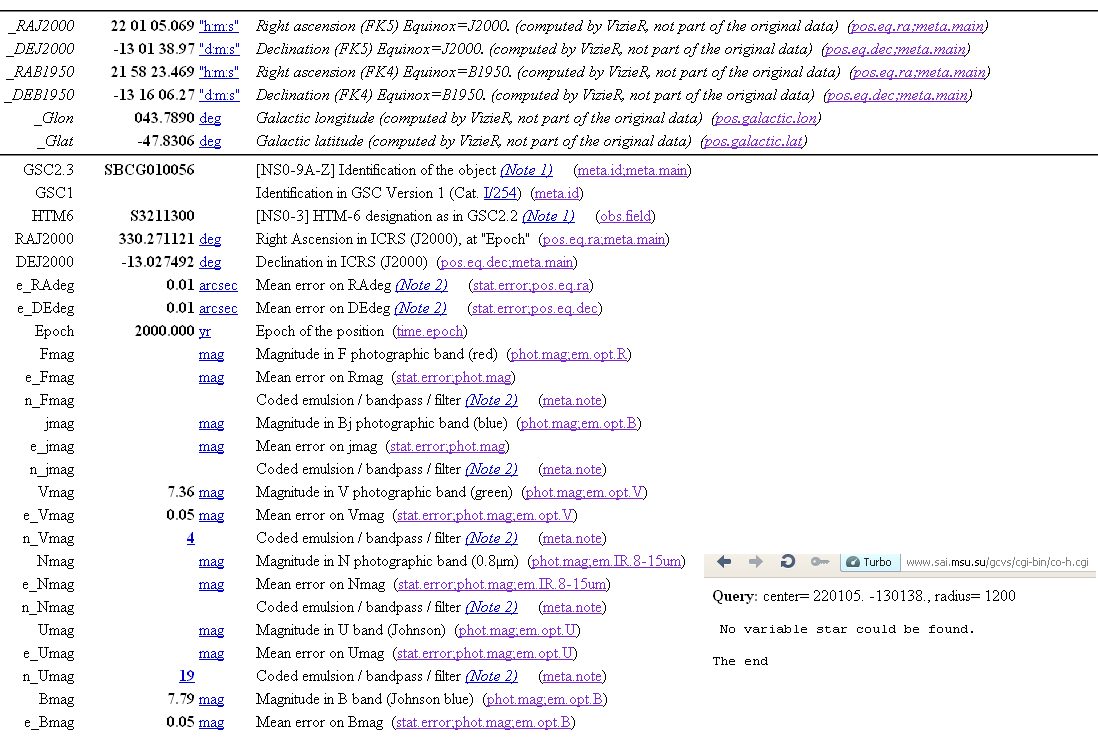The image size is (1098, 737).
Task: Open the yr unit link for Epoch
Action: click(x=205, y=331)
